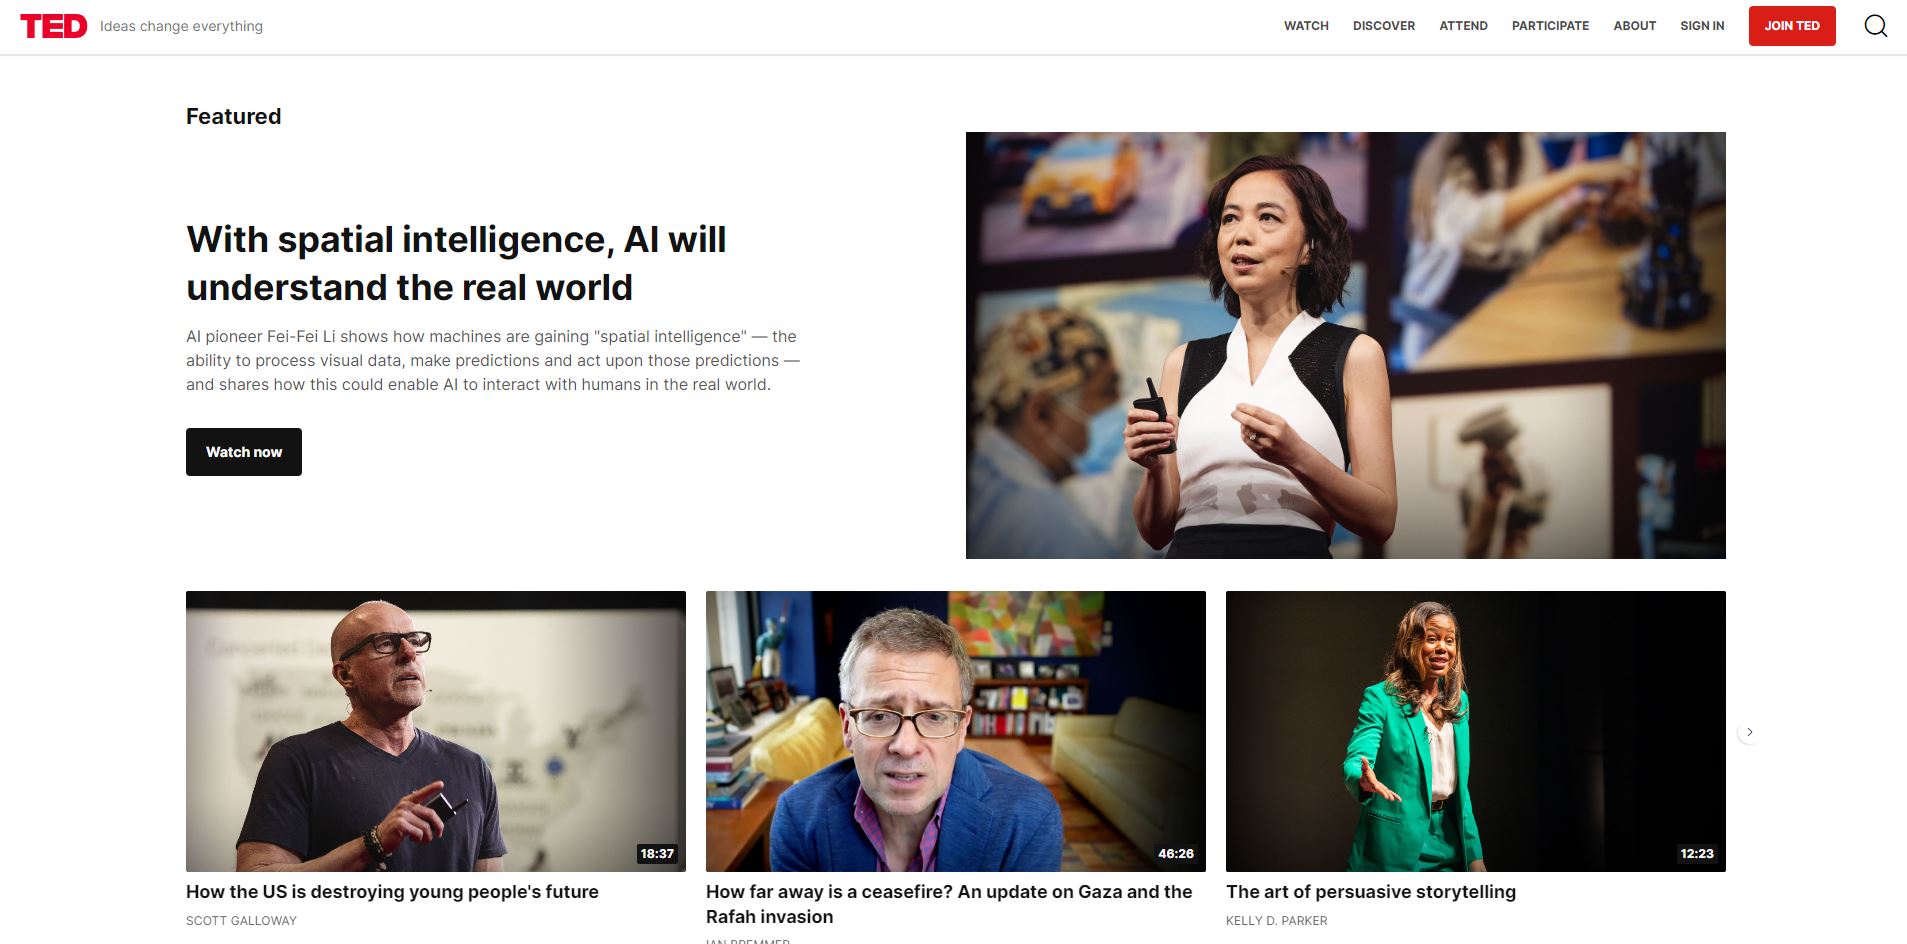The image size is (1907, 944).
Task: Expand the ABOUT menu
Action: pos(1634,26)
